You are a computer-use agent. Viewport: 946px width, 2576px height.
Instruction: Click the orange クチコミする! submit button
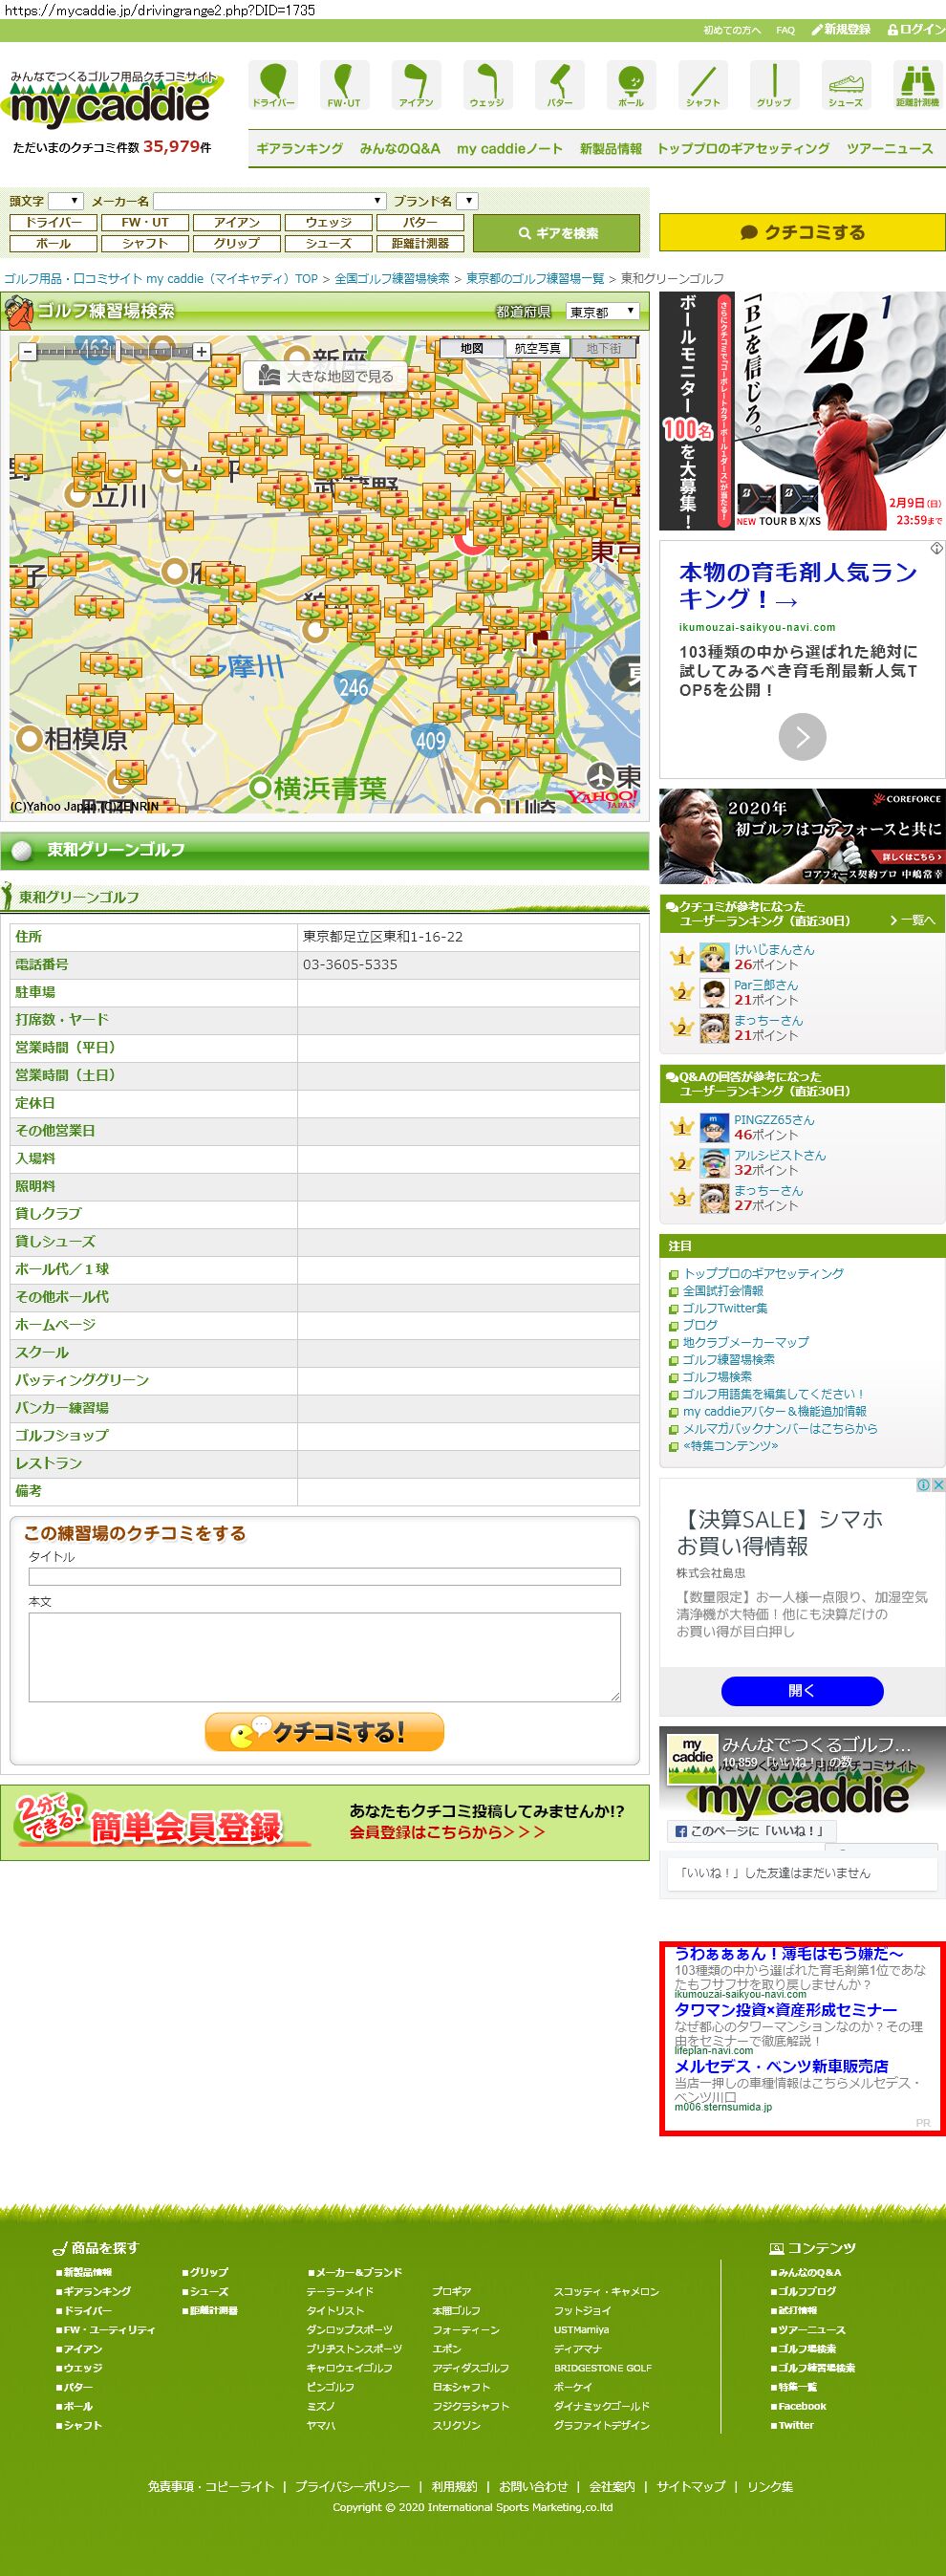tap(324, 1732)
